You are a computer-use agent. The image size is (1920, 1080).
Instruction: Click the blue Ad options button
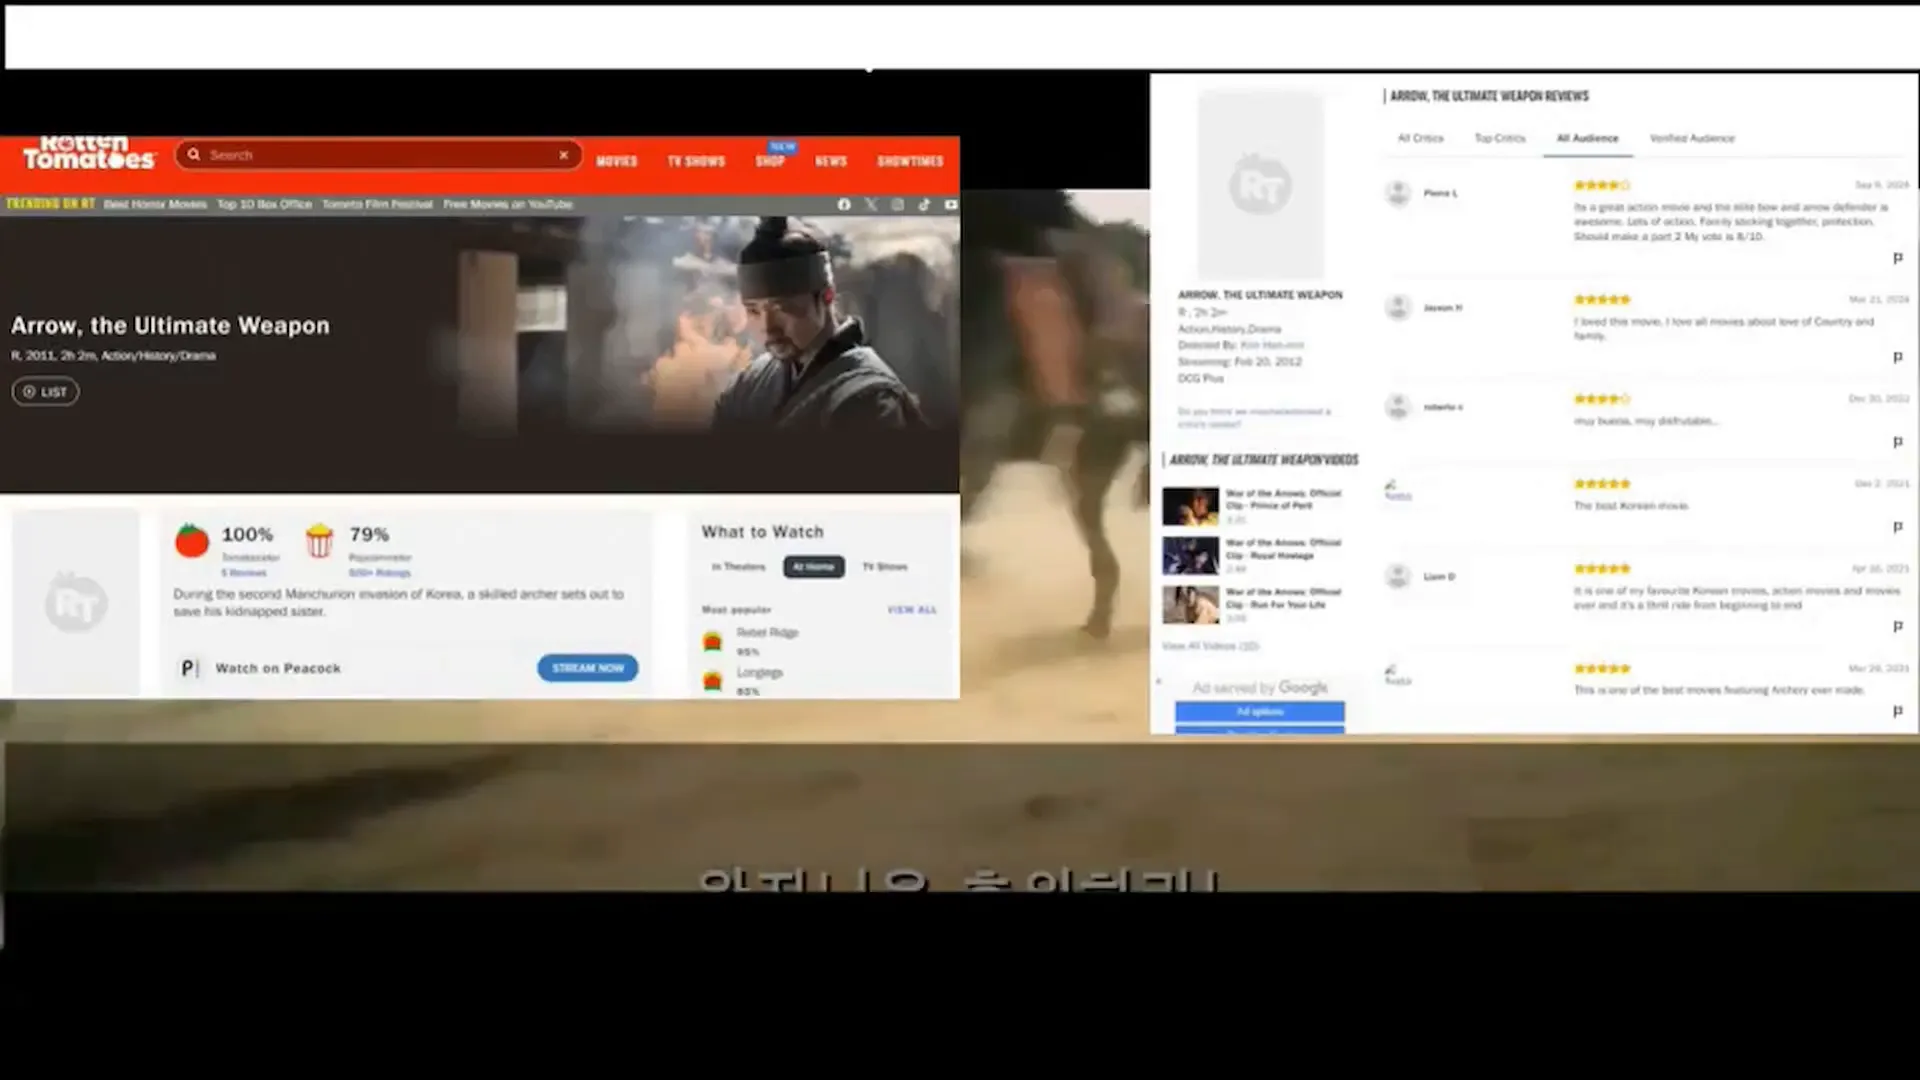click(x=1259, y=712)
